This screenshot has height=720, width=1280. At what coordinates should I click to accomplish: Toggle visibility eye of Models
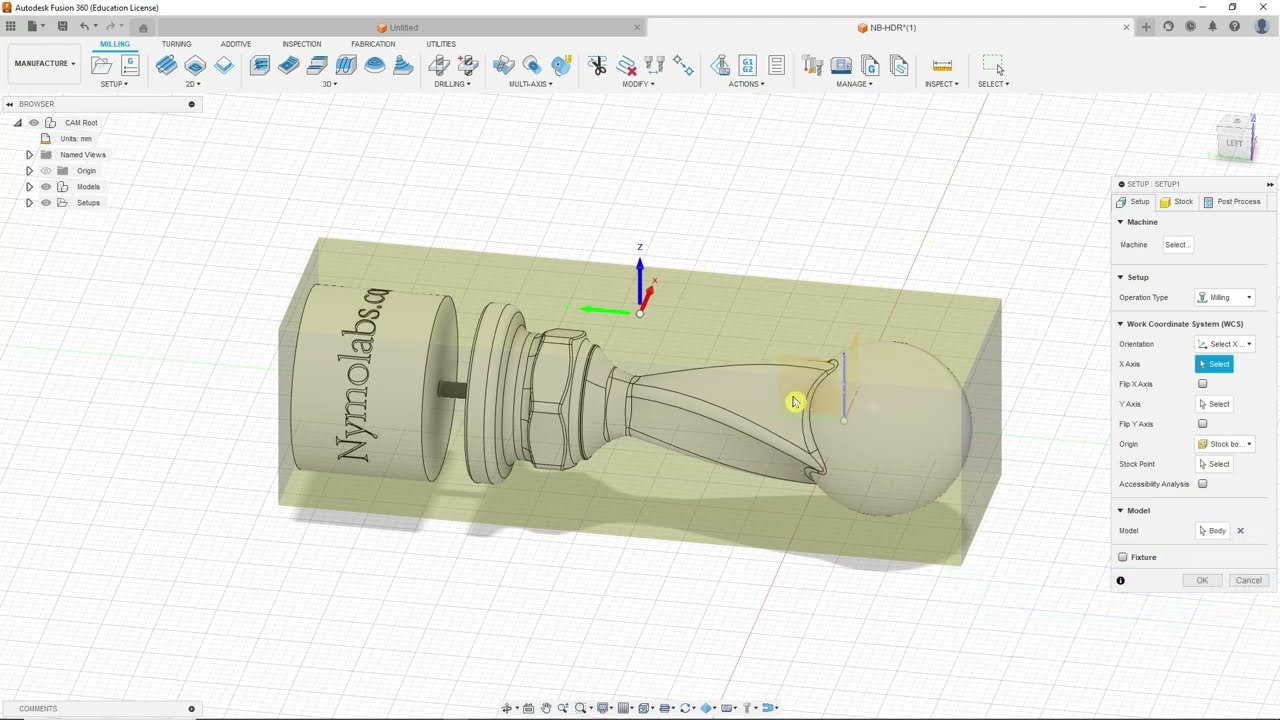pos(45,187)
